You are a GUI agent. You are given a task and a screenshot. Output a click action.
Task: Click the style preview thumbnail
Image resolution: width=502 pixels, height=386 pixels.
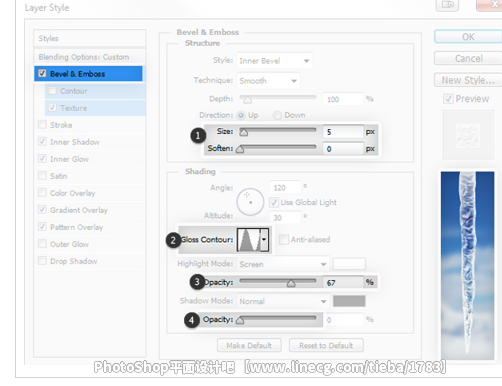(468, 135)
